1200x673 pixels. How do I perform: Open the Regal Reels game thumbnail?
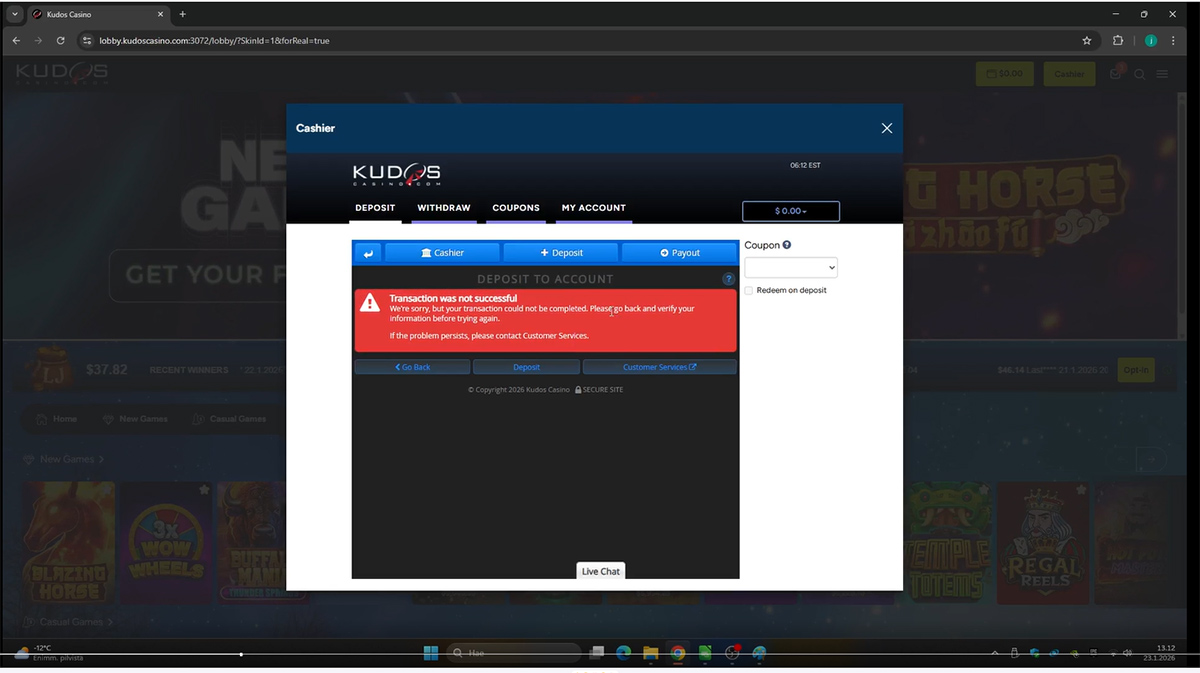coord(1043,544)
